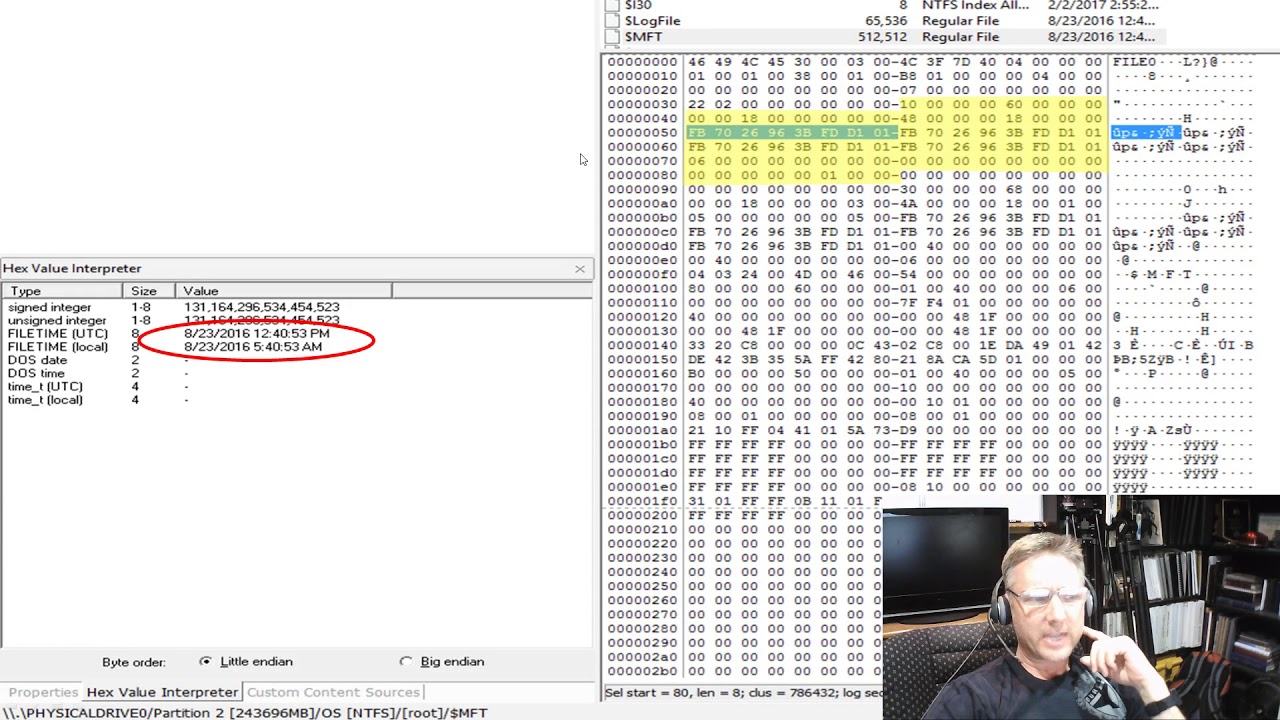This screenshot has height=720, width=1280.
Task: Click hex offset 00000000 in the viewer
Action: [642, 62]
